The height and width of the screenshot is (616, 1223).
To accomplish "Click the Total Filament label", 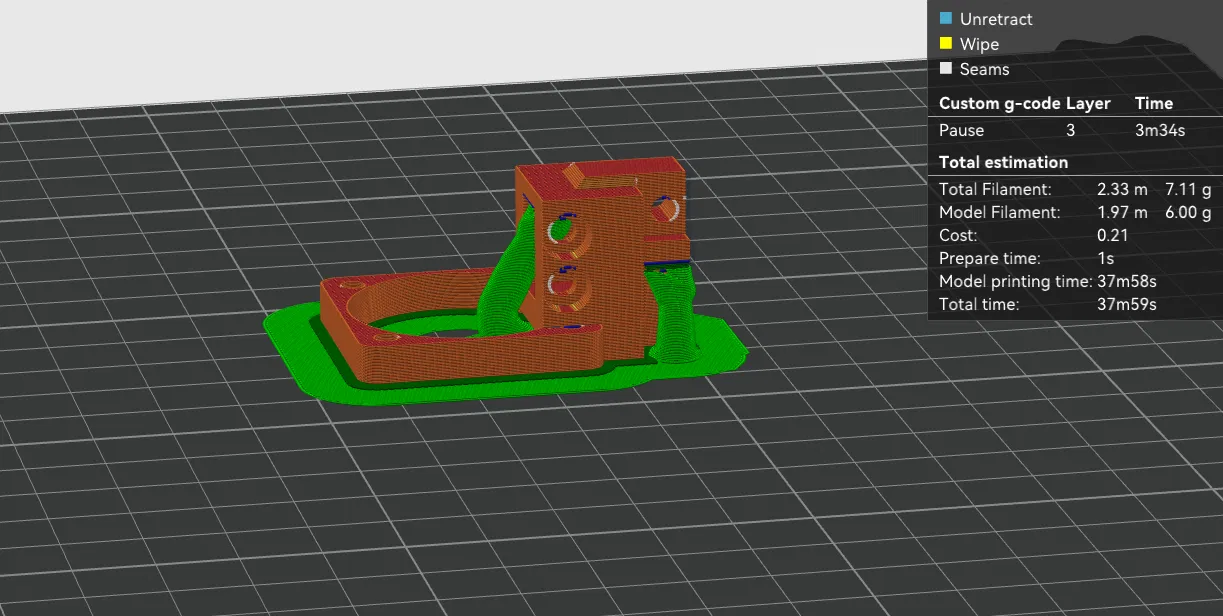I will [995, 189].
